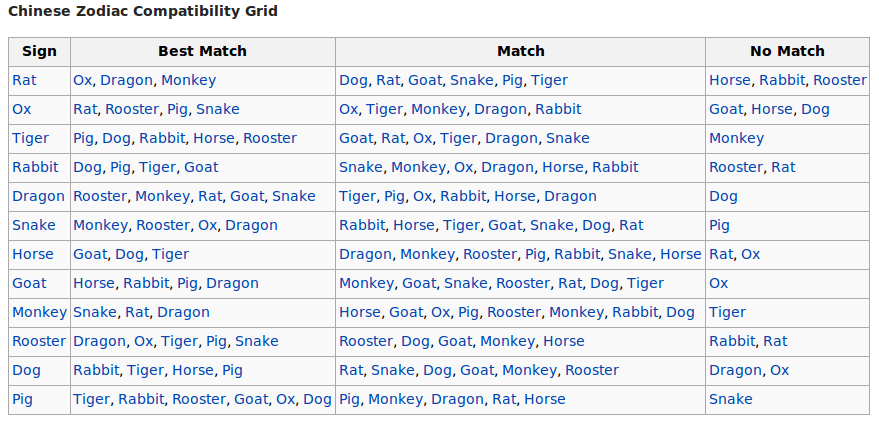The height and width of the screenshot is (423, 879).
Task: Select Monkey in the Sign column
Action: [39, 312]
